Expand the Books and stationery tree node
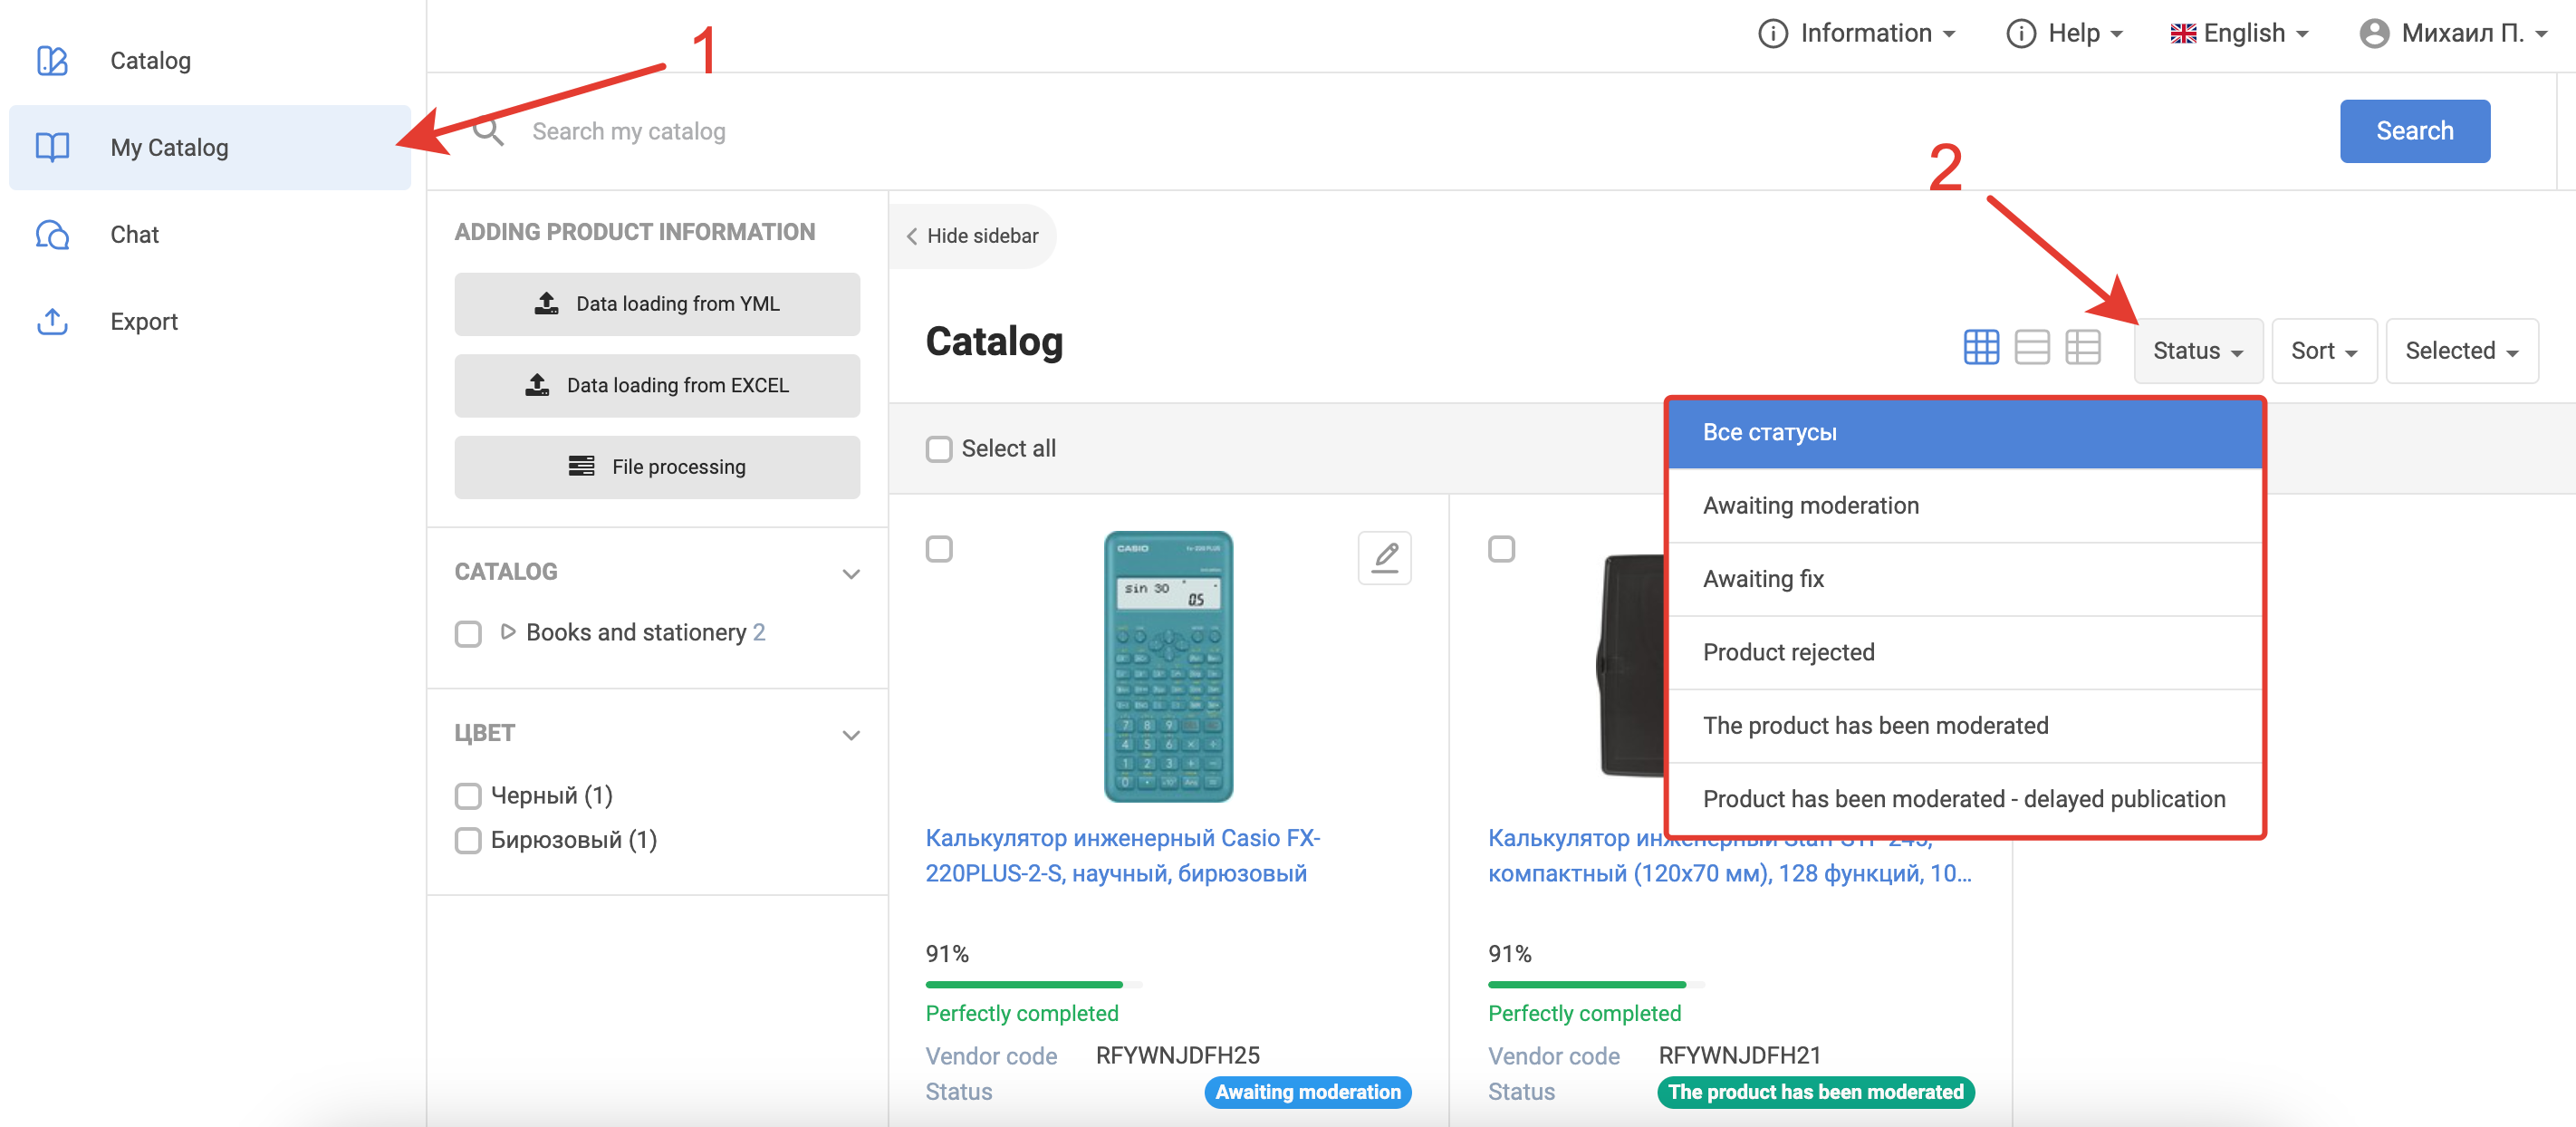The image size is (2576, 1127). click(507, 632)
